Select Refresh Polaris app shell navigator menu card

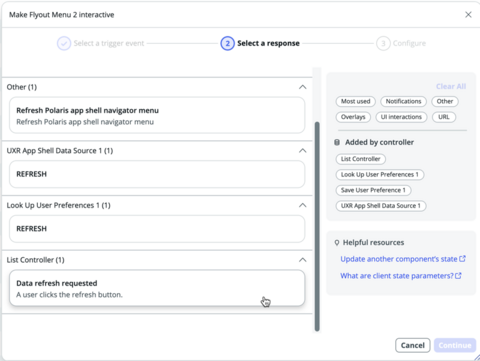157,115
